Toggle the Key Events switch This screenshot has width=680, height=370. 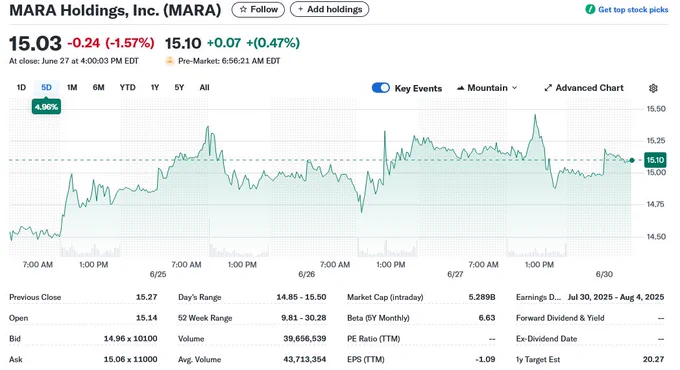coord(381,88)
